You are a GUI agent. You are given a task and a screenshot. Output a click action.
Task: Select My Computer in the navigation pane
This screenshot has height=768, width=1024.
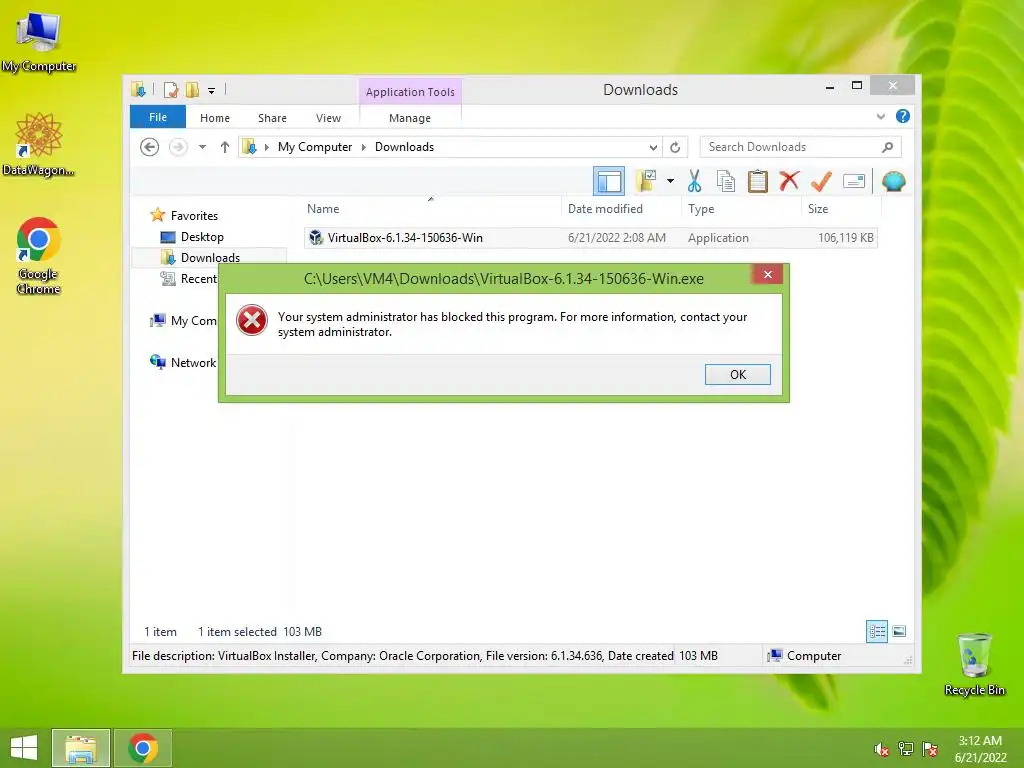pos(184,321)
